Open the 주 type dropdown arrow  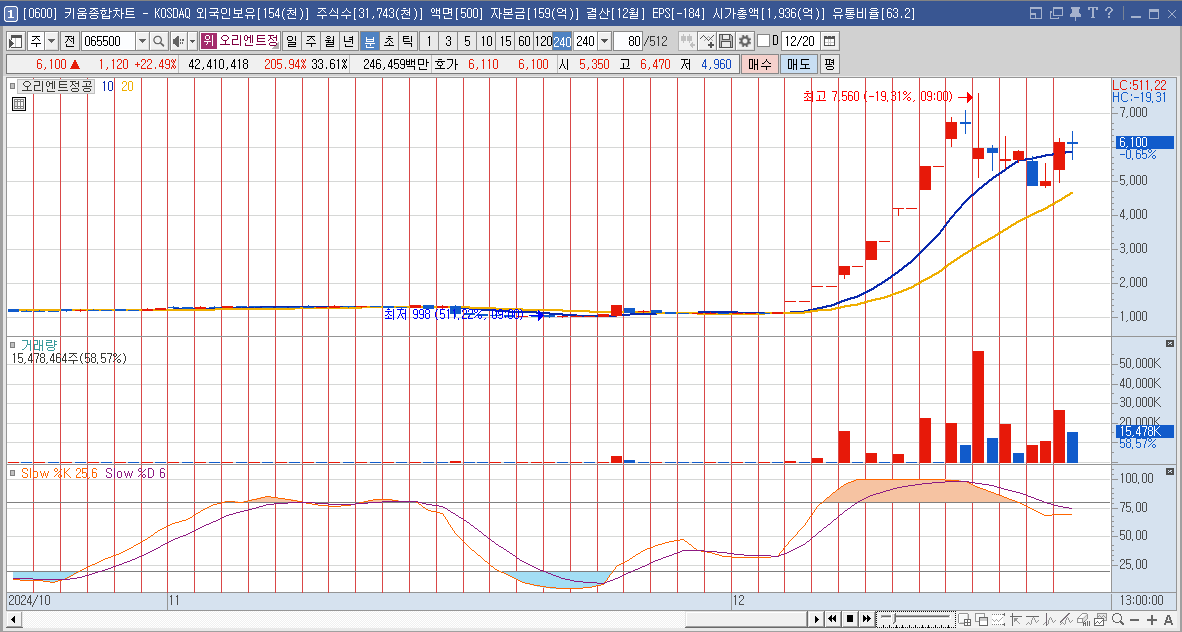tap(51, 41)
